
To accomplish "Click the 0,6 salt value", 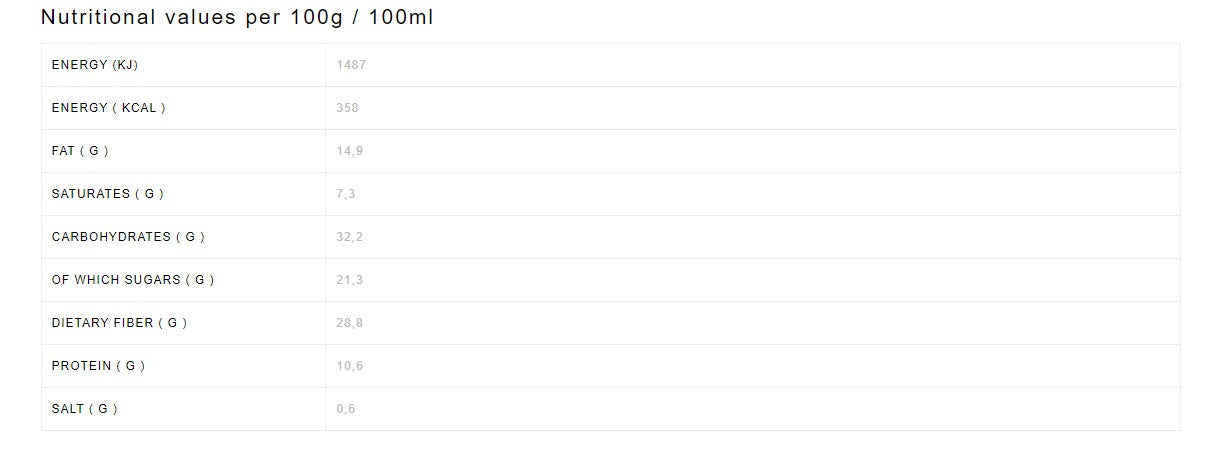I will pos(345,409).
